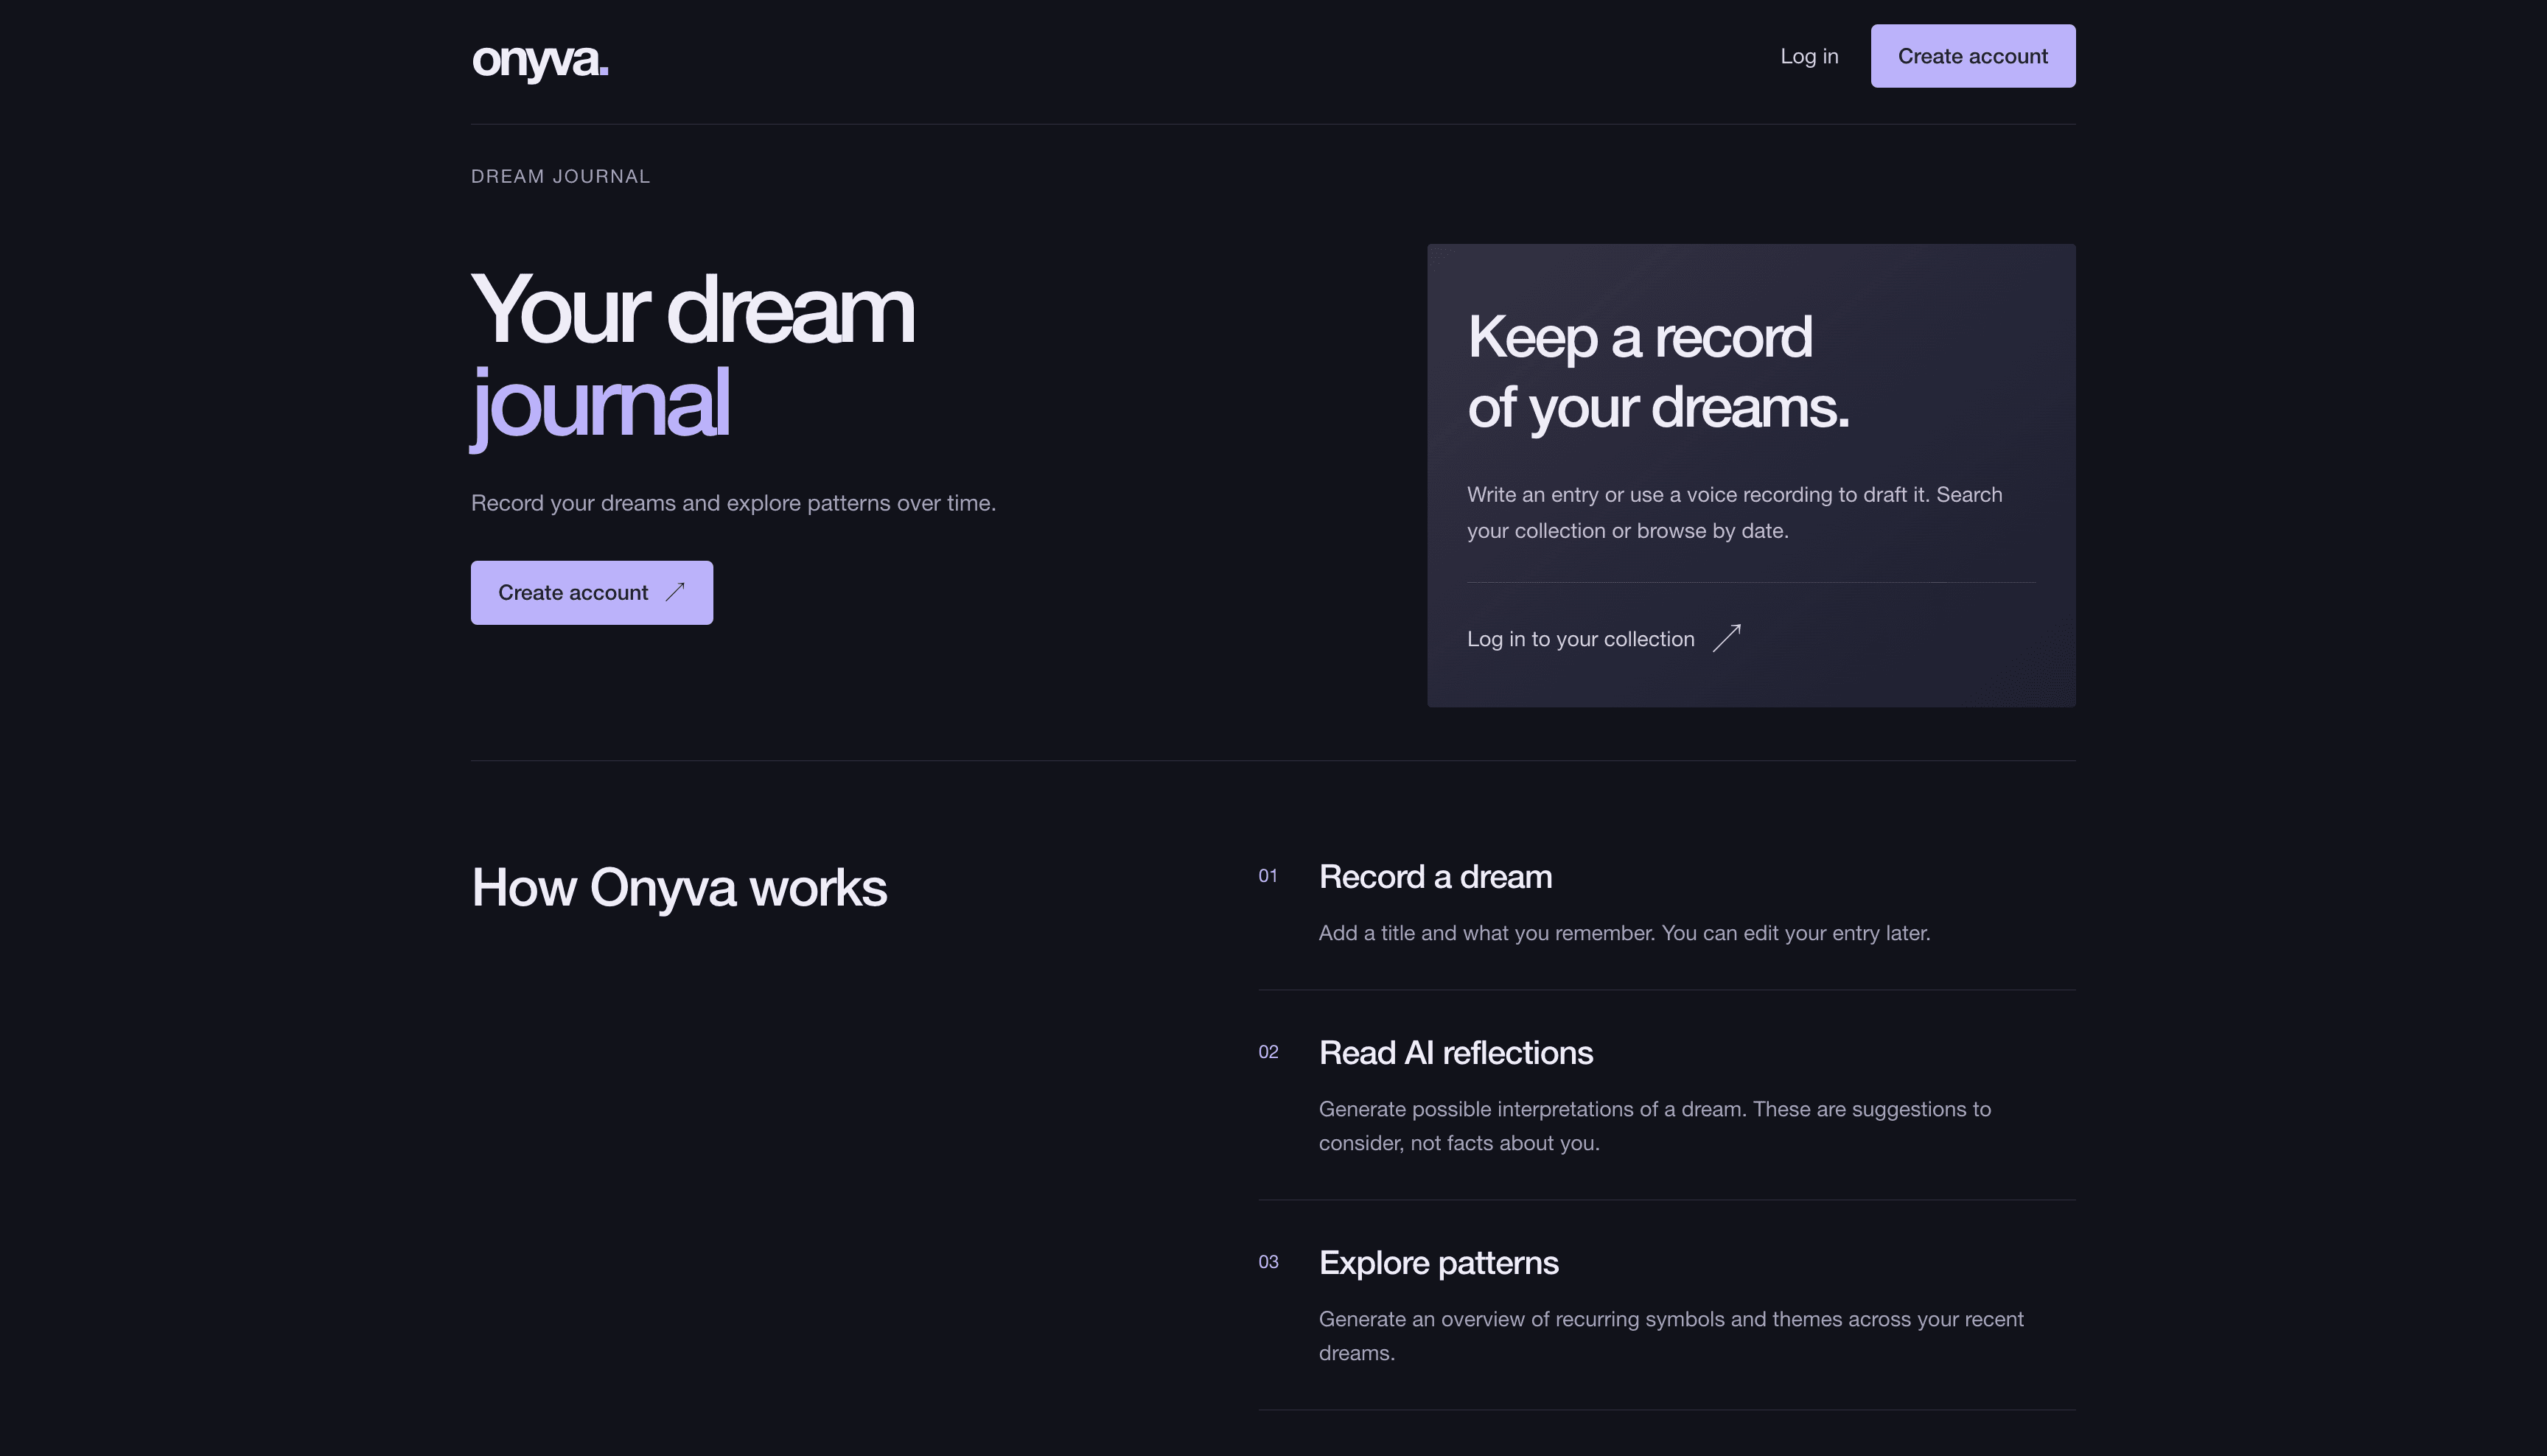Click the 'How Onyva works' heading
The width and height of the screenshot is (2547, 1456).
point(678,888)
